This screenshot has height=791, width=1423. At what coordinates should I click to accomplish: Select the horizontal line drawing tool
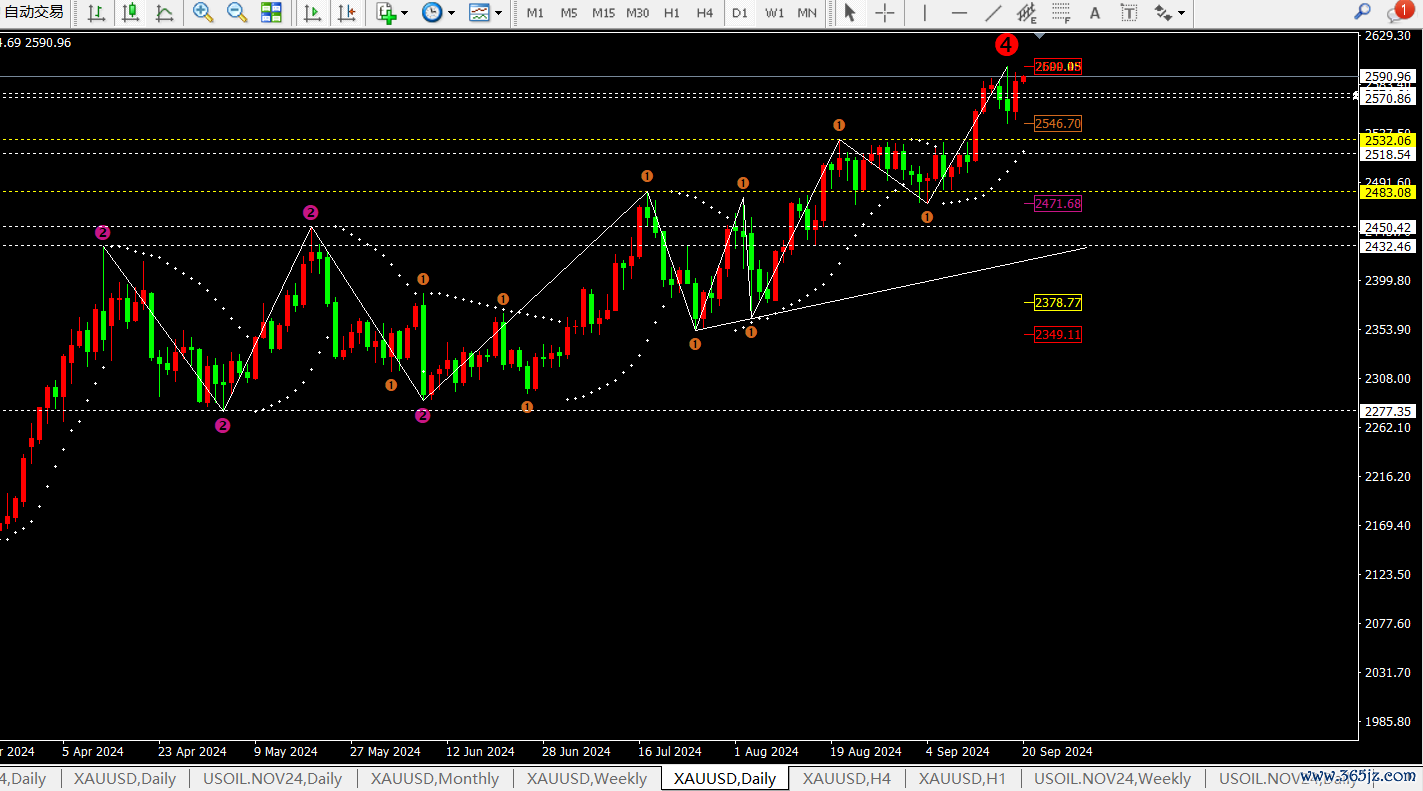pos(959,13)
